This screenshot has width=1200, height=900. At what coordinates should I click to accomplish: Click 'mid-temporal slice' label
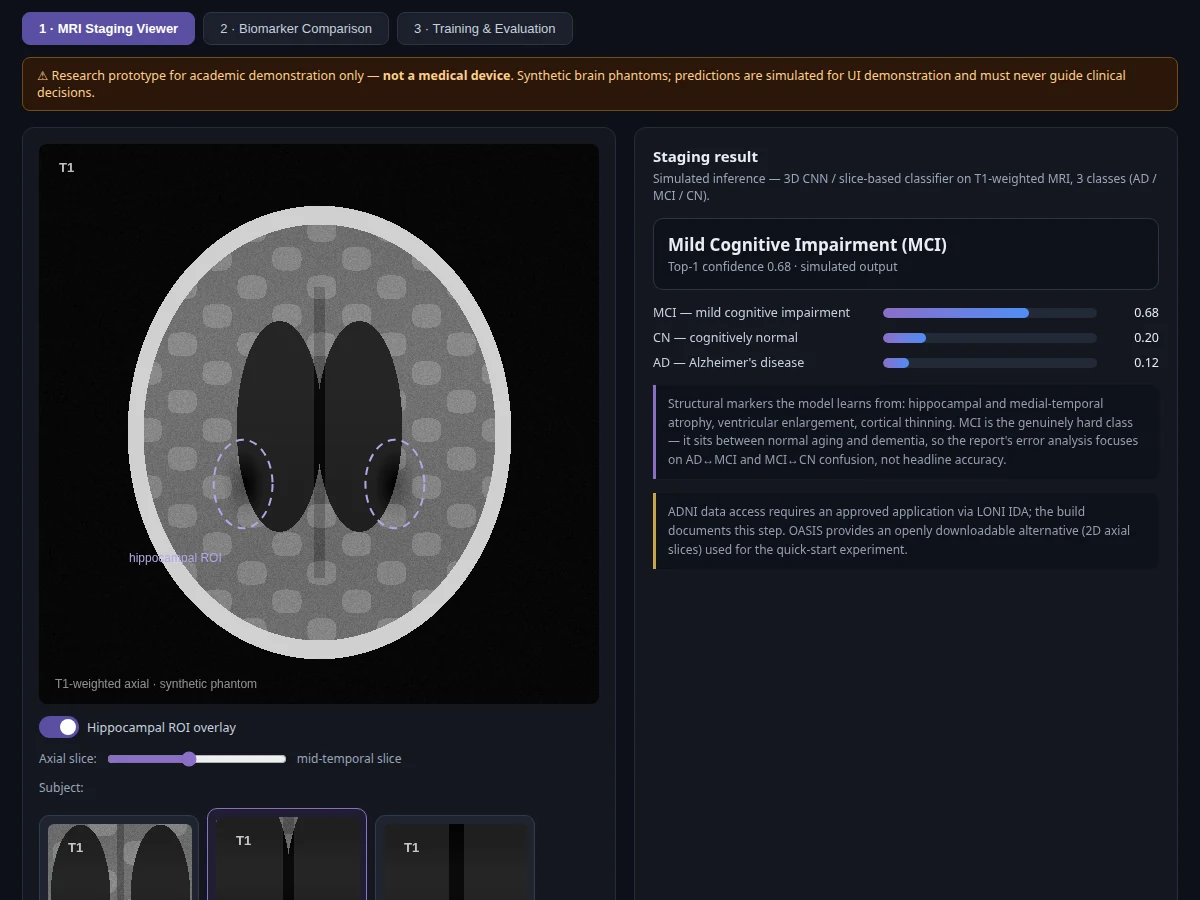349,759
